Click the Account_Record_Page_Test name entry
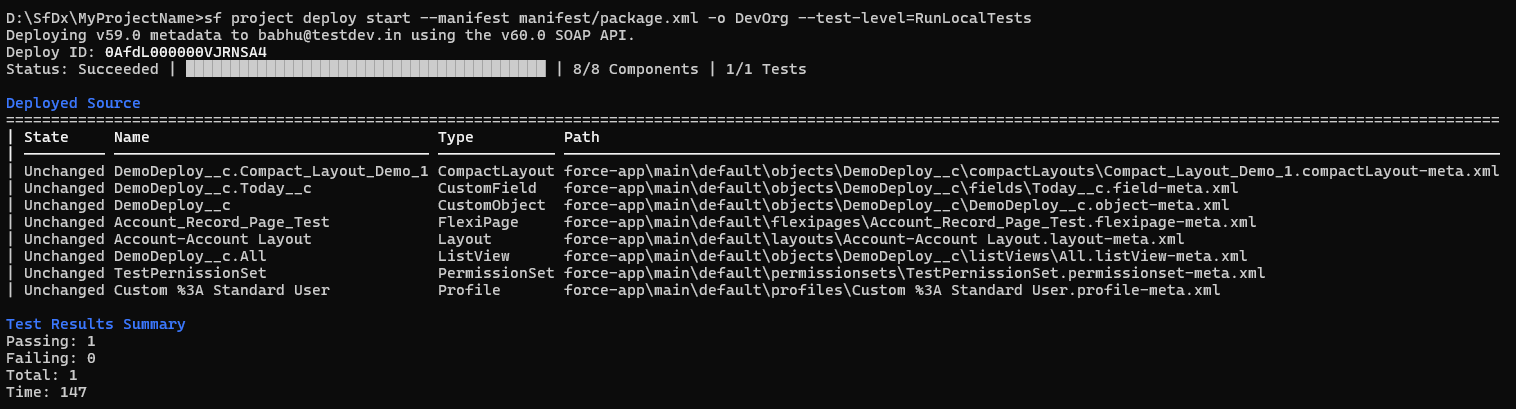This screenshot has height=409, width=1516. [222, 222]
